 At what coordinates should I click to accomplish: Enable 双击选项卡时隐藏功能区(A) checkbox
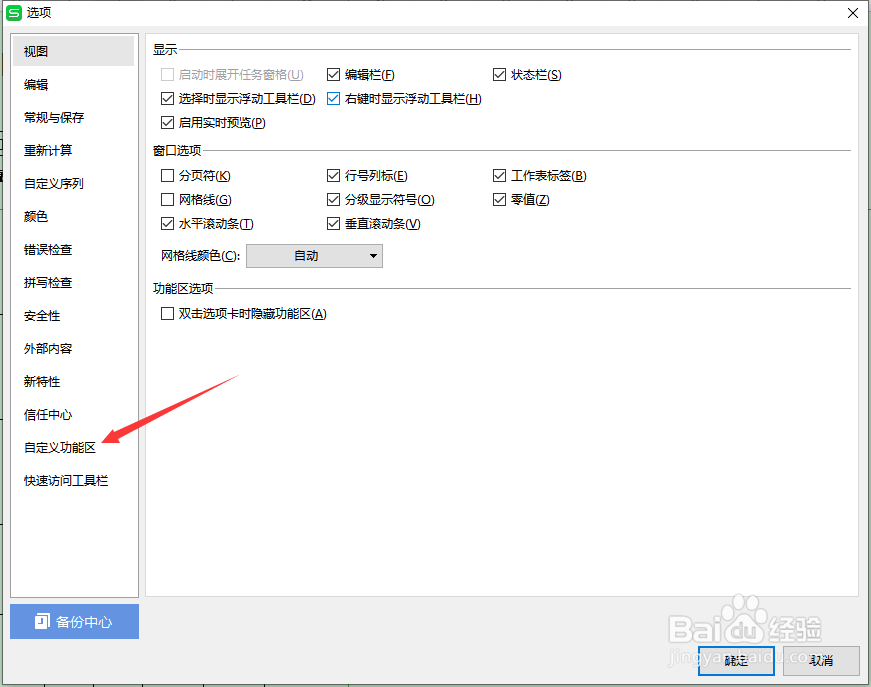tap(167, 314)
